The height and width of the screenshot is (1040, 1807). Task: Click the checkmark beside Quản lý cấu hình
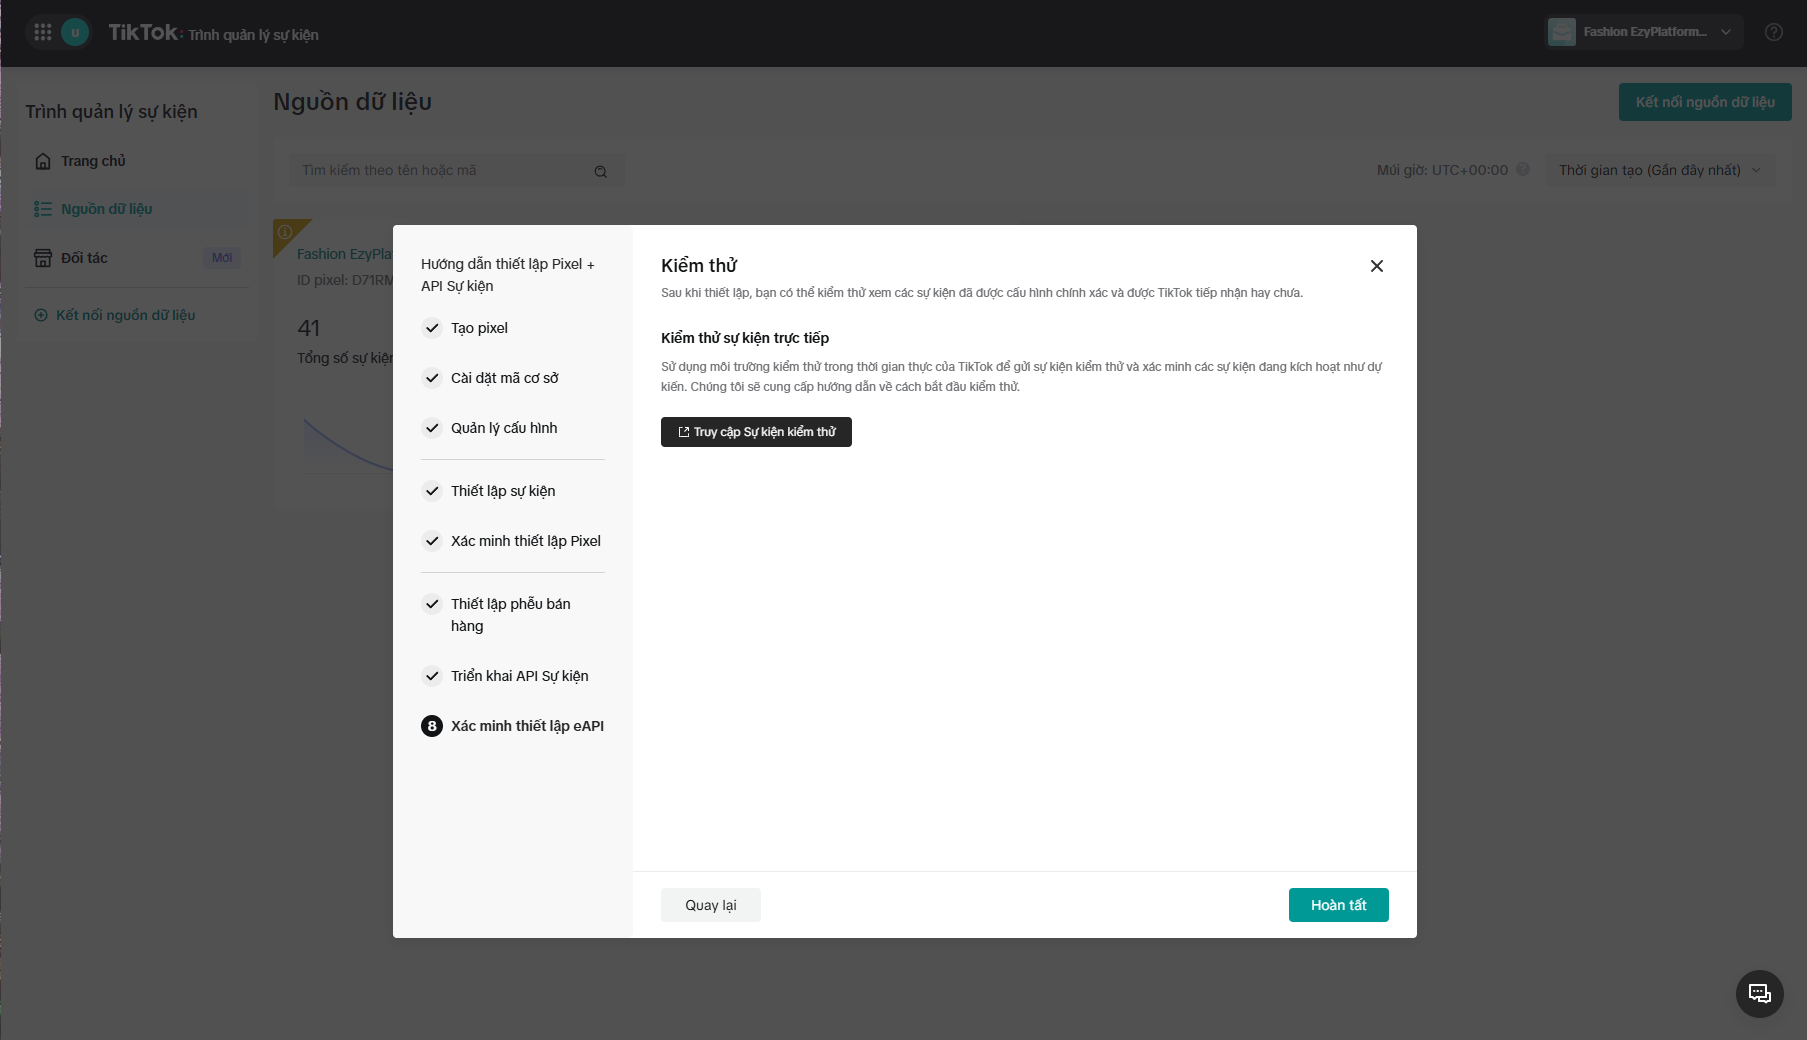click(432, 428)
